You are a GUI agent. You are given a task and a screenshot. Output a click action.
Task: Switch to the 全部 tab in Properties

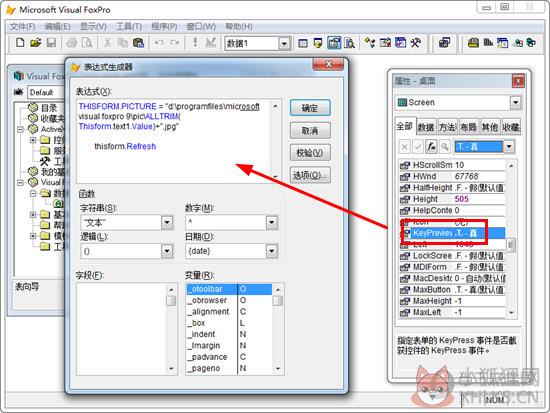tap(404, 126)
